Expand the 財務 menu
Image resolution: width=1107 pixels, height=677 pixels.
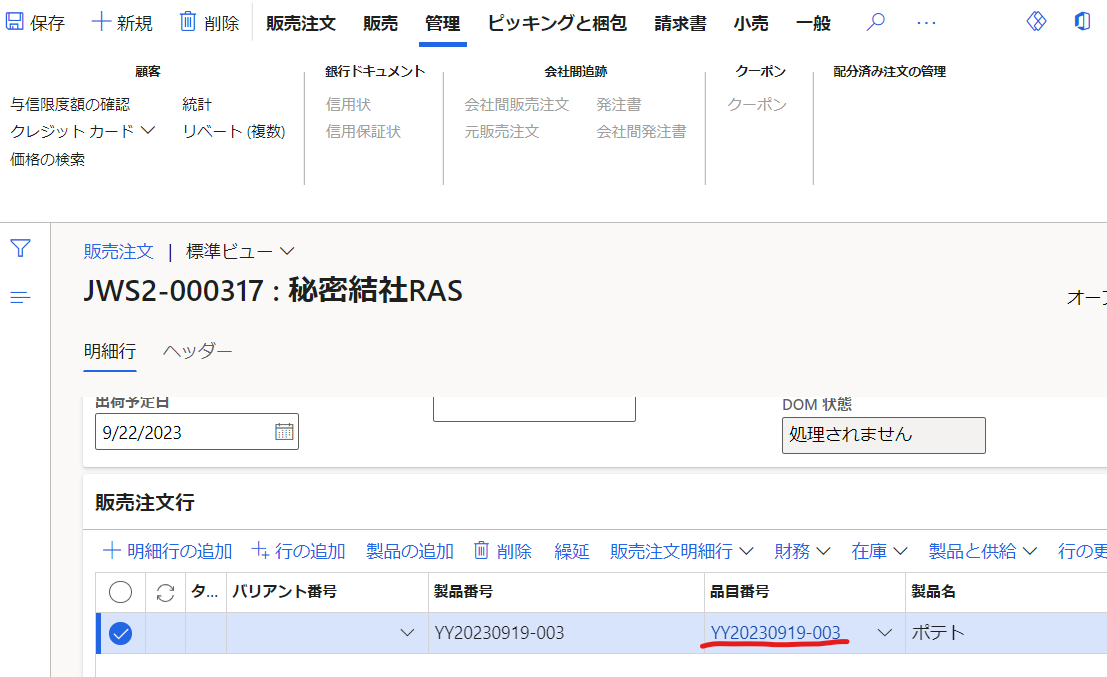tap(802, 551)
